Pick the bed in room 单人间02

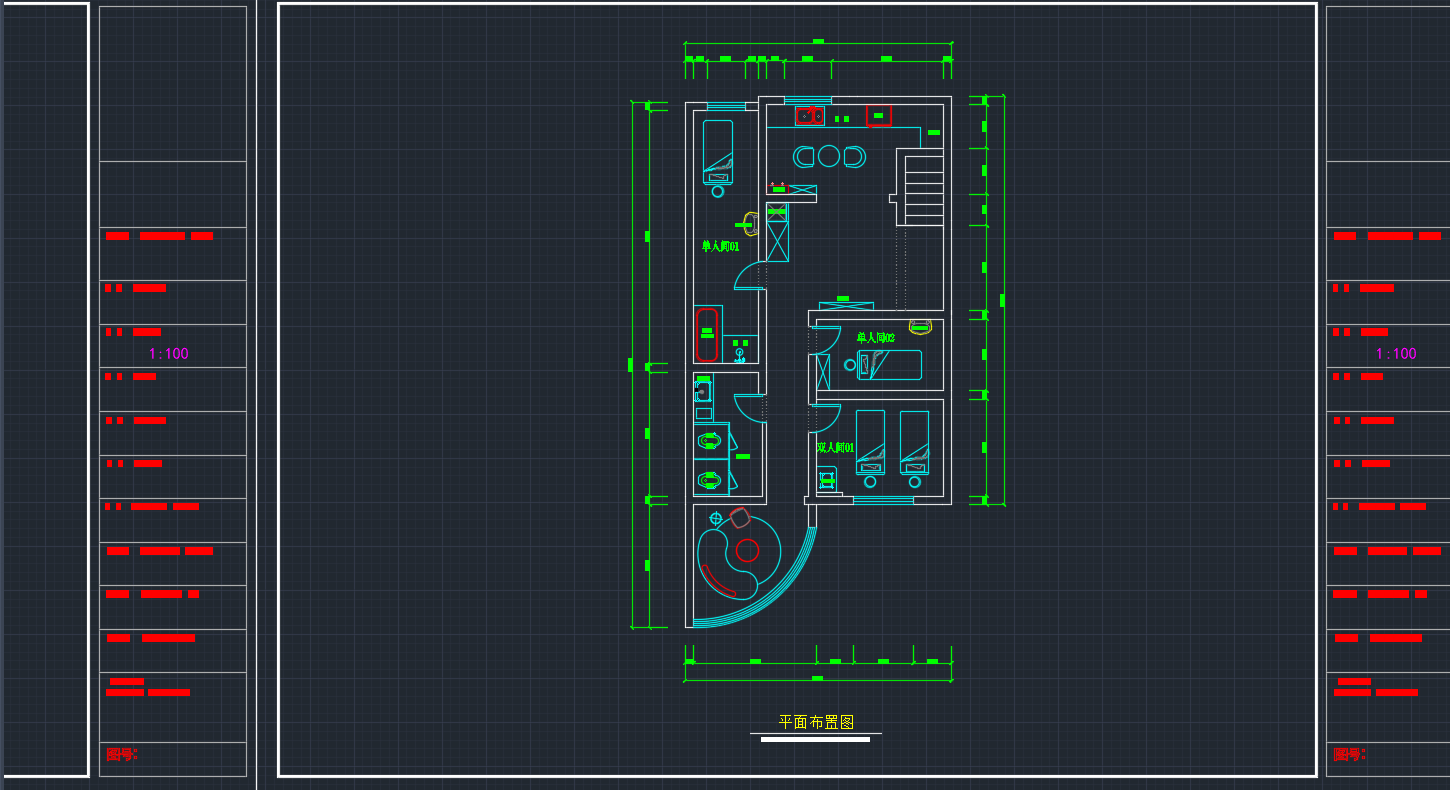888,365
